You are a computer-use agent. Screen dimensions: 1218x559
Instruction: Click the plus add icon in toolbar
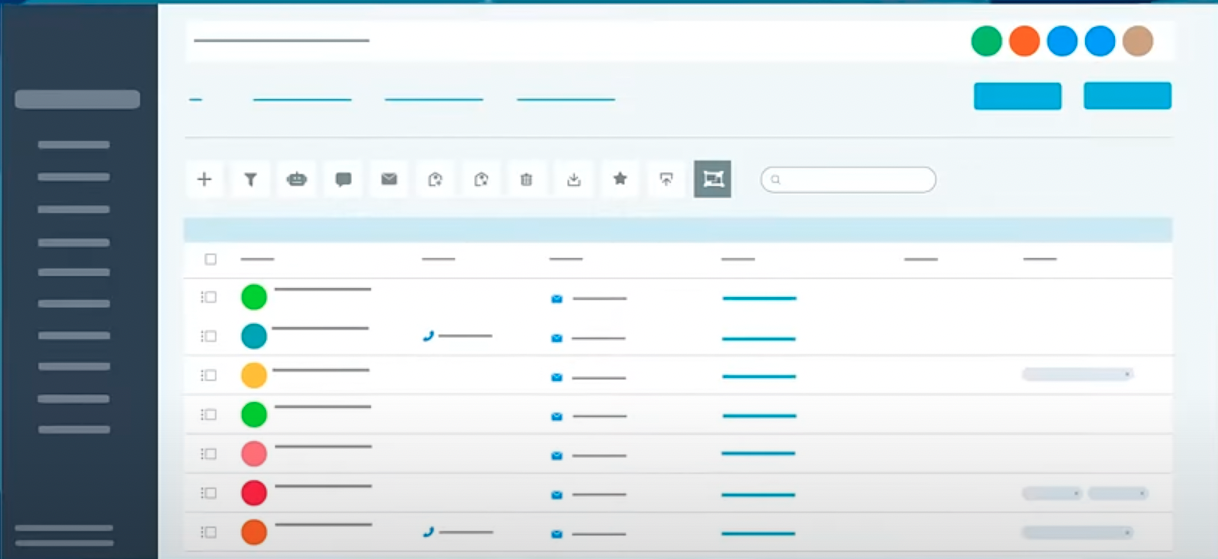pos(204,180)
